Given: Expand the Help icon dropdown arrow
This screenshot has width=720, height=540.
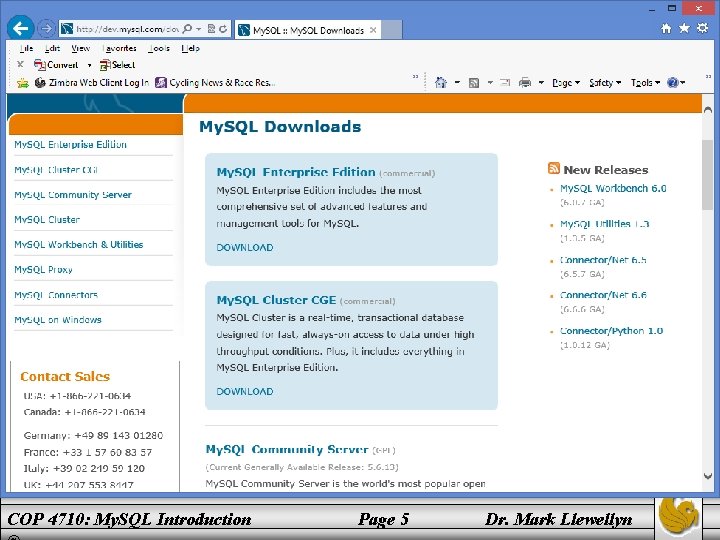Looking at the screenshot, I should click(x=683, y=83).
